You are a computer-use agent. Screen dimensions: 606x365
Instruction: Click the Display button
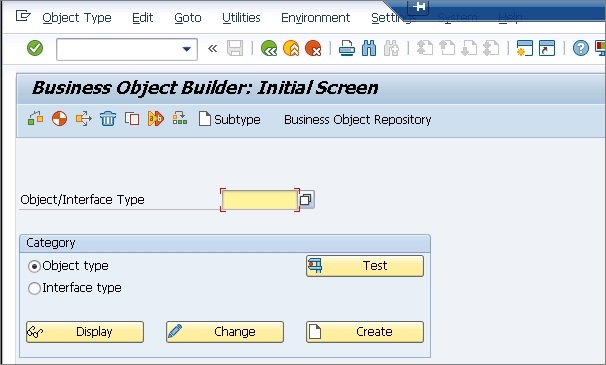85,332
